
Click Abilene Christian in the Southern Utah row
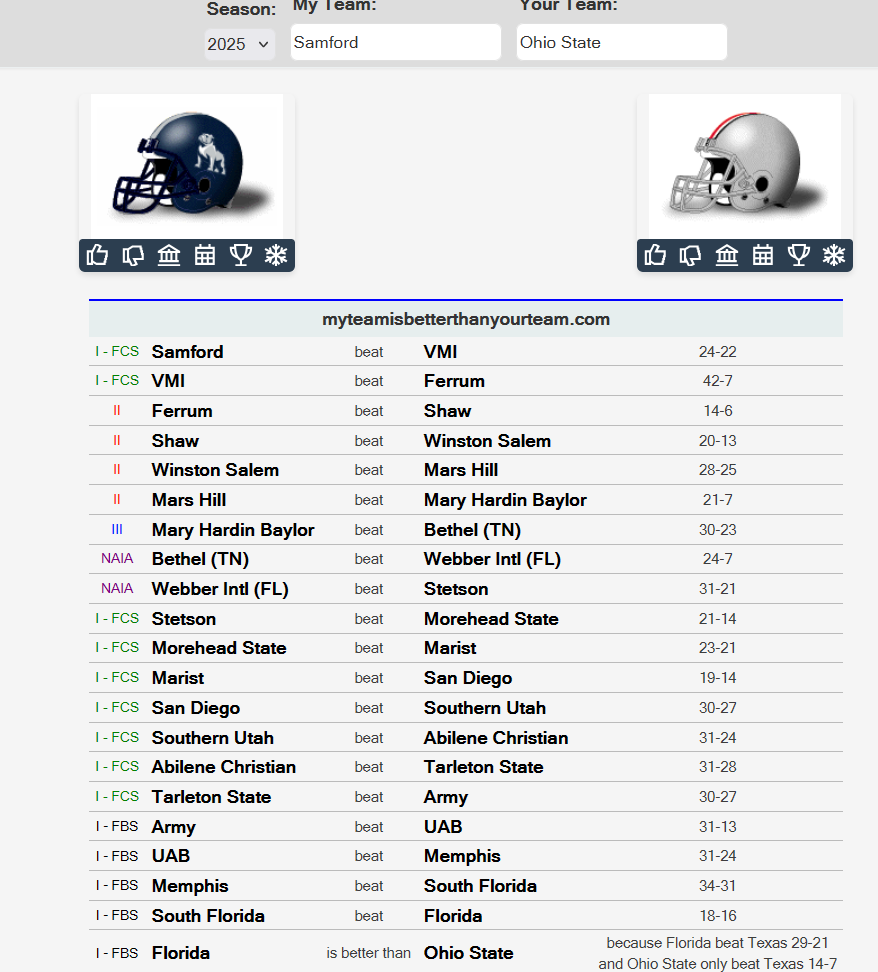[x=496, y=738]
